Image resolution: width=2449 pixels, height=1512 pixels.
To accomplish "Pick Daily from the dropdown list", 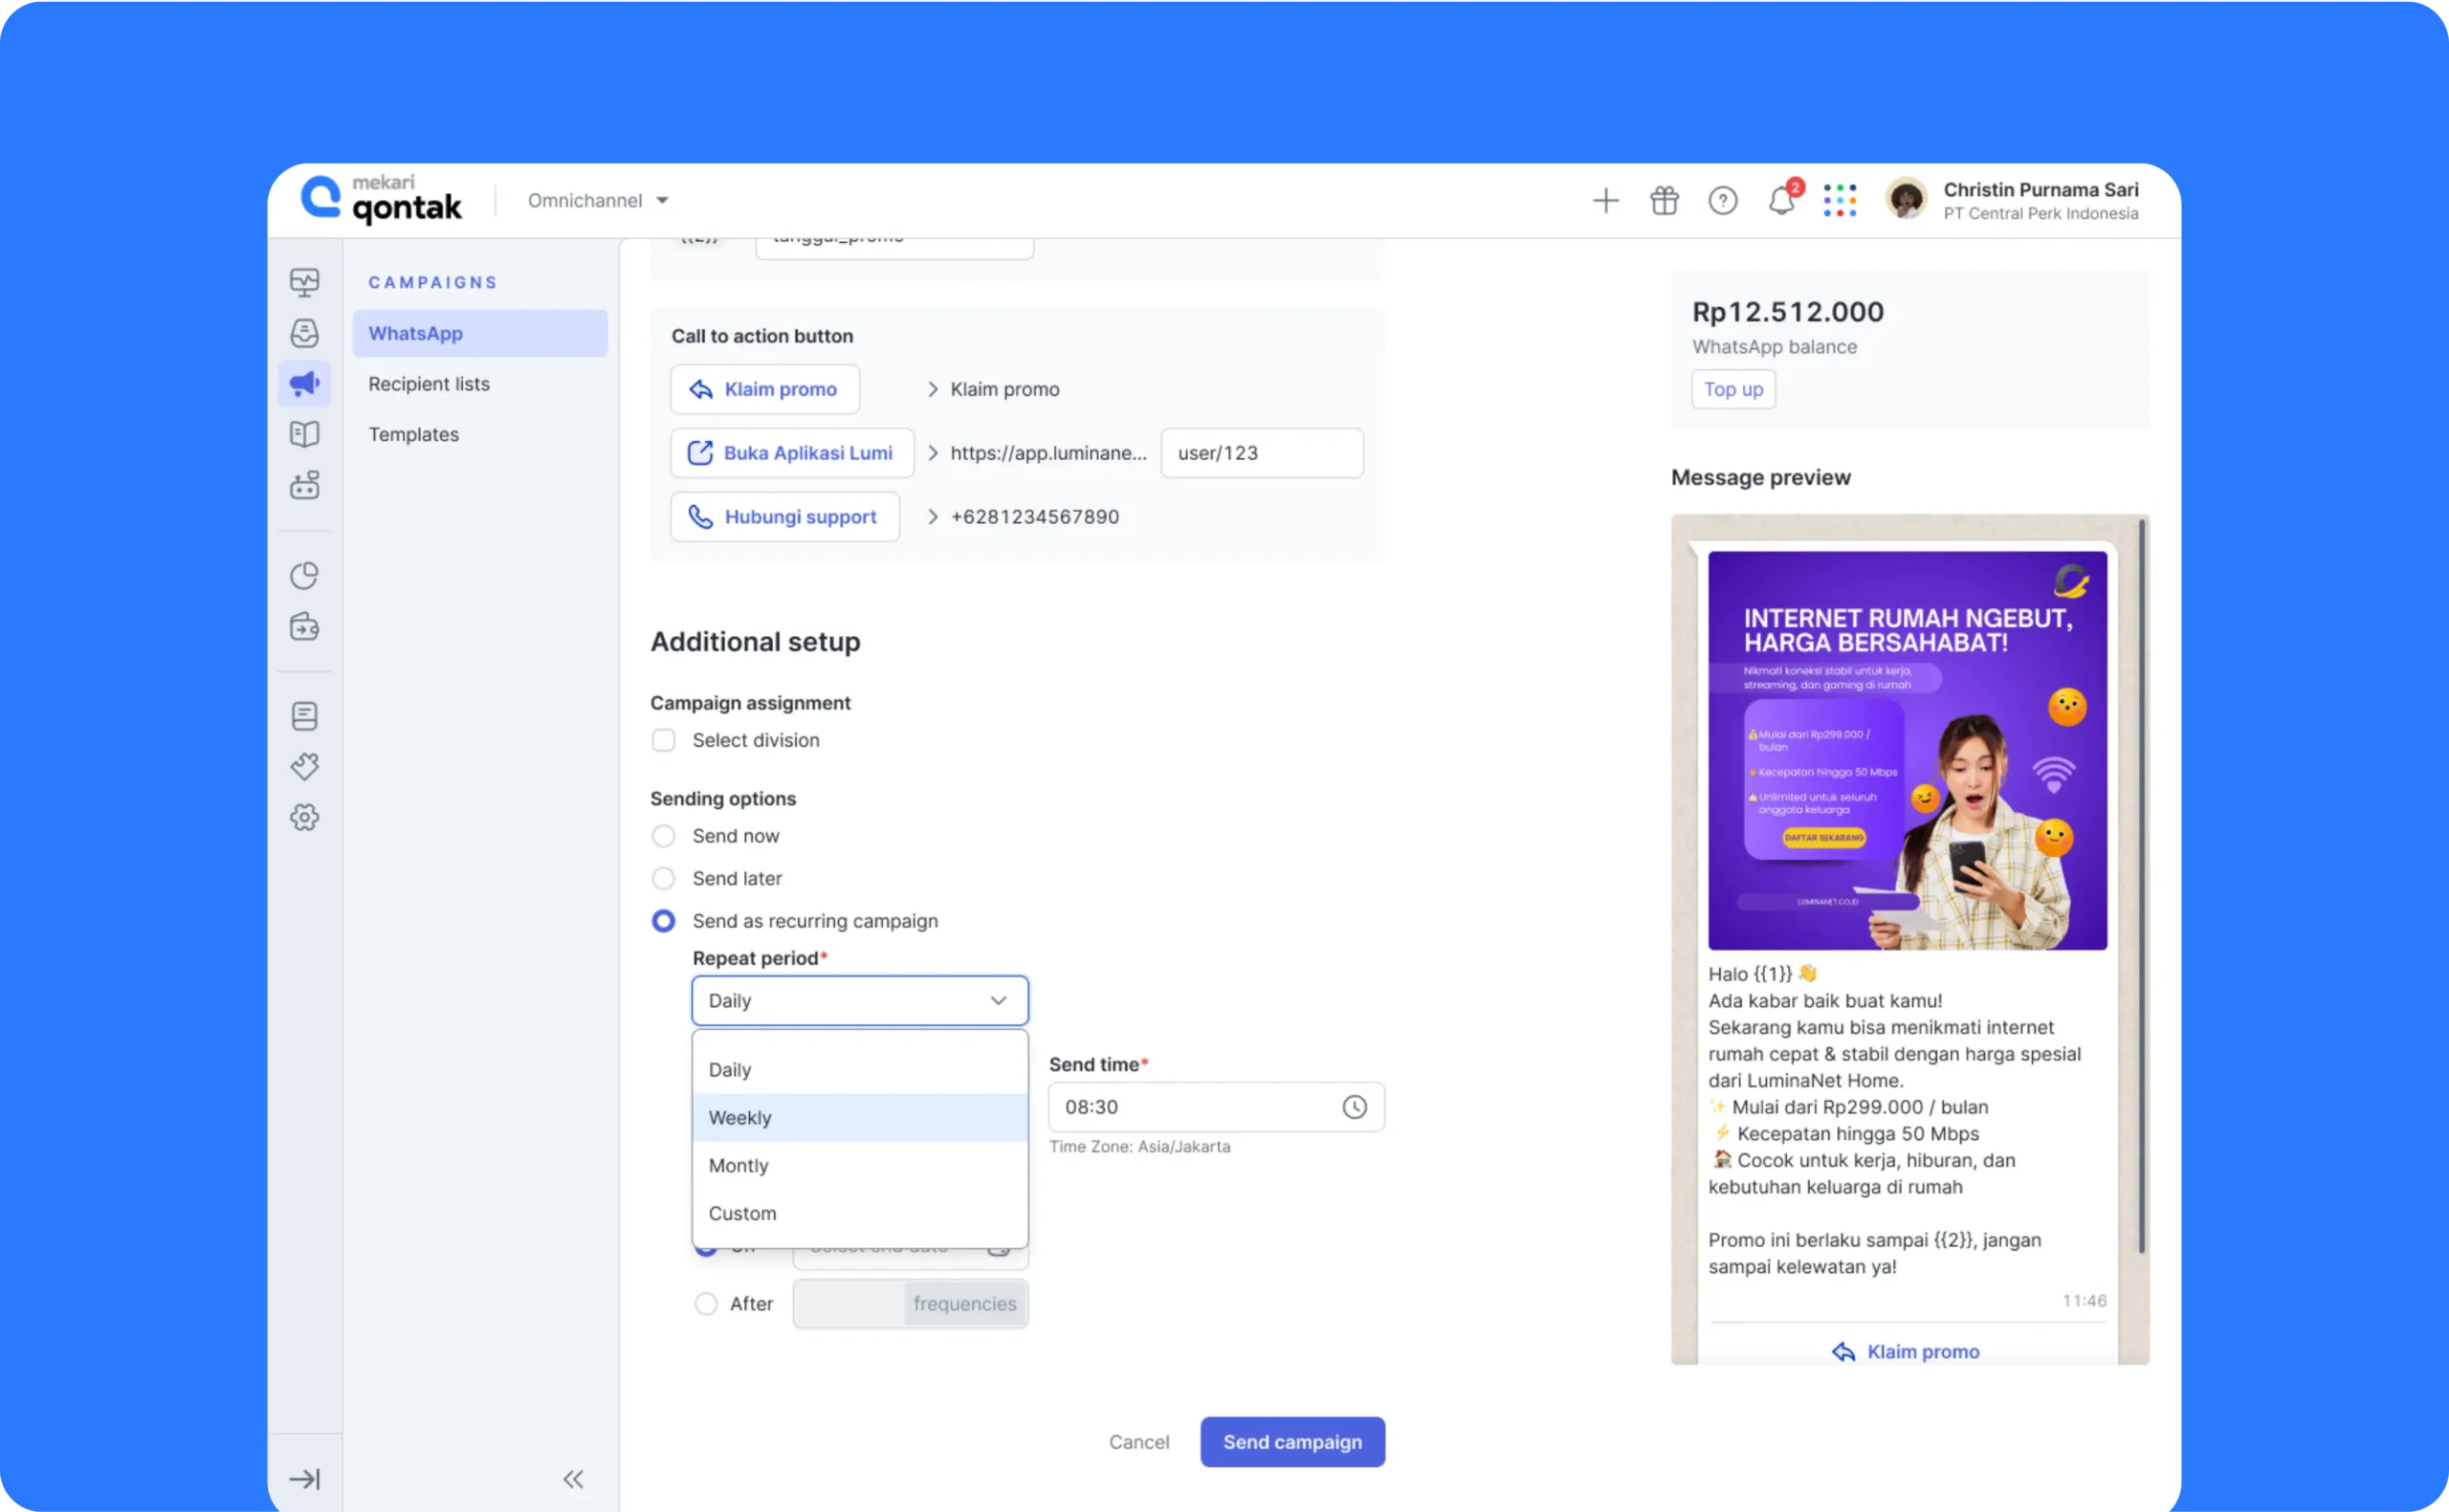I will click(x=859, y=1070).
